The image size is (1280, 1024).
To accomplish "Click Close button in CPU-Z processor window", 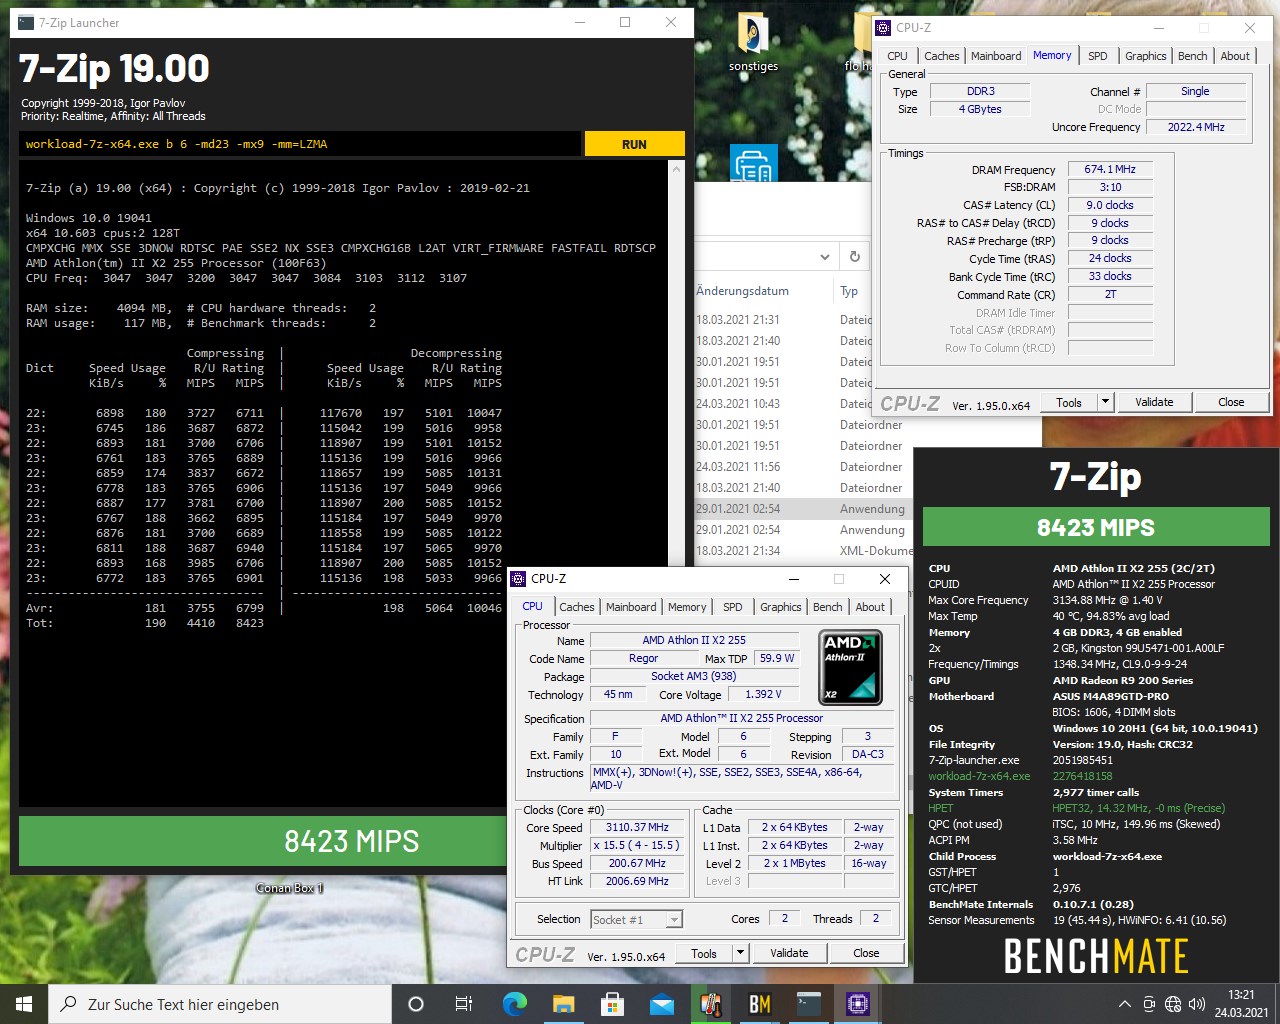I will click(866, 953).
